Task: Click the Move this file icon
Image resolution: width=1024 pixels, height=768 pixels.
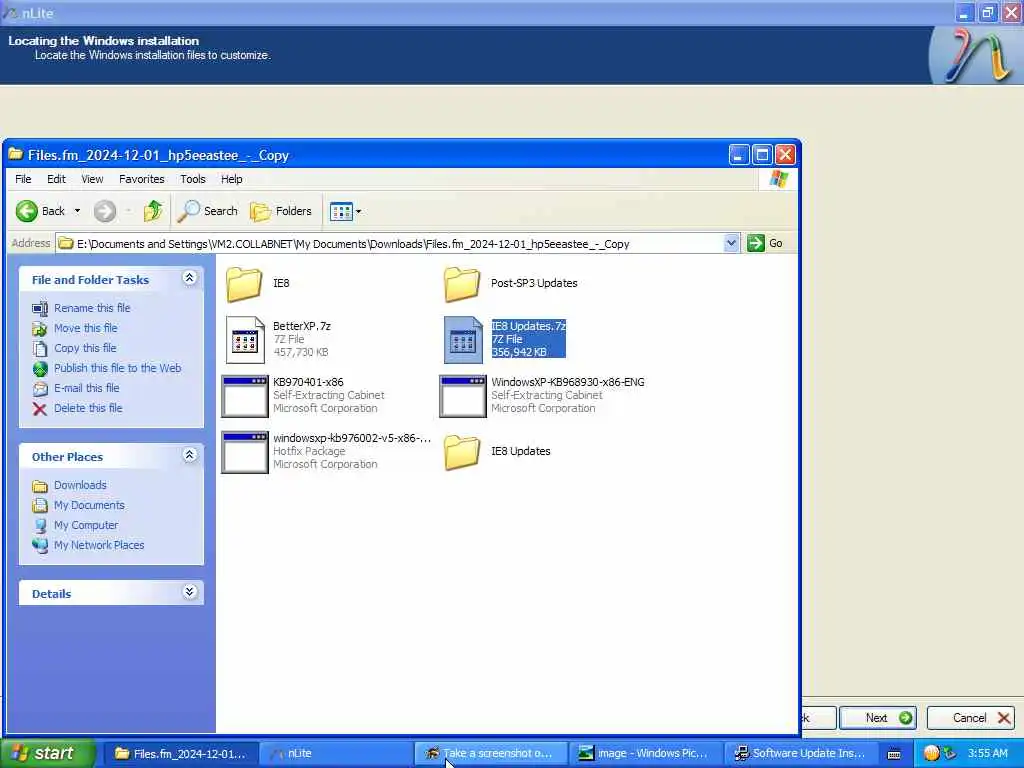Action: (x=40, y=328)
